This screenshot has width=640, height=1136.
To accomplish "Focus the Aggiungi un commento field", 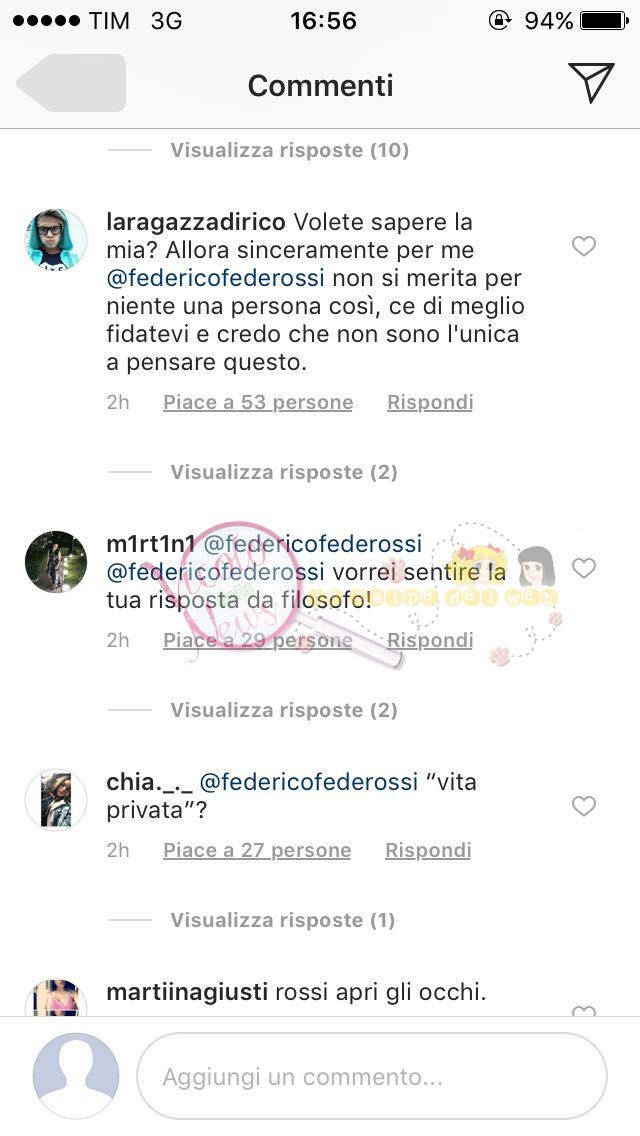I will (372, 1077).
